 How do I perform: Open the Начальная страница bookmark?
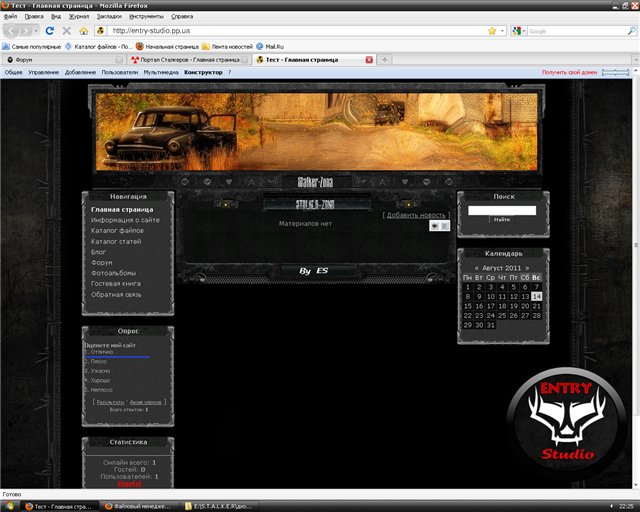coord(167,47)
